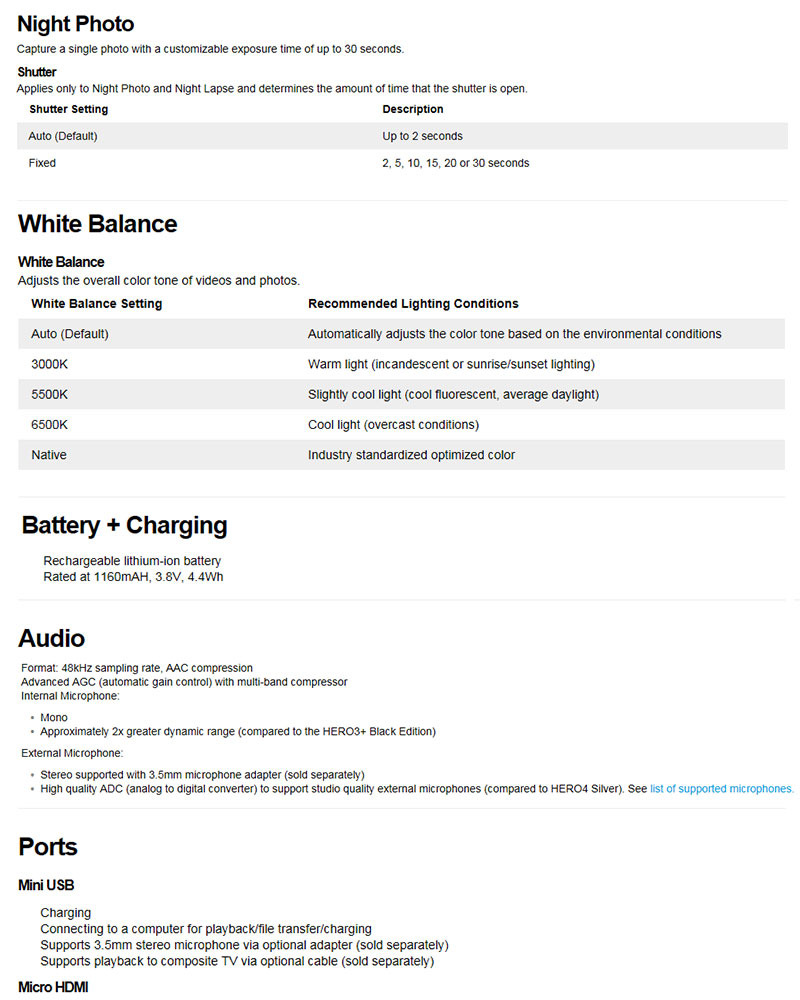The height and width of the screenshot is (1000, 800).
Task: Click the Shutter Setting column header
Action: tap(69, 109)
